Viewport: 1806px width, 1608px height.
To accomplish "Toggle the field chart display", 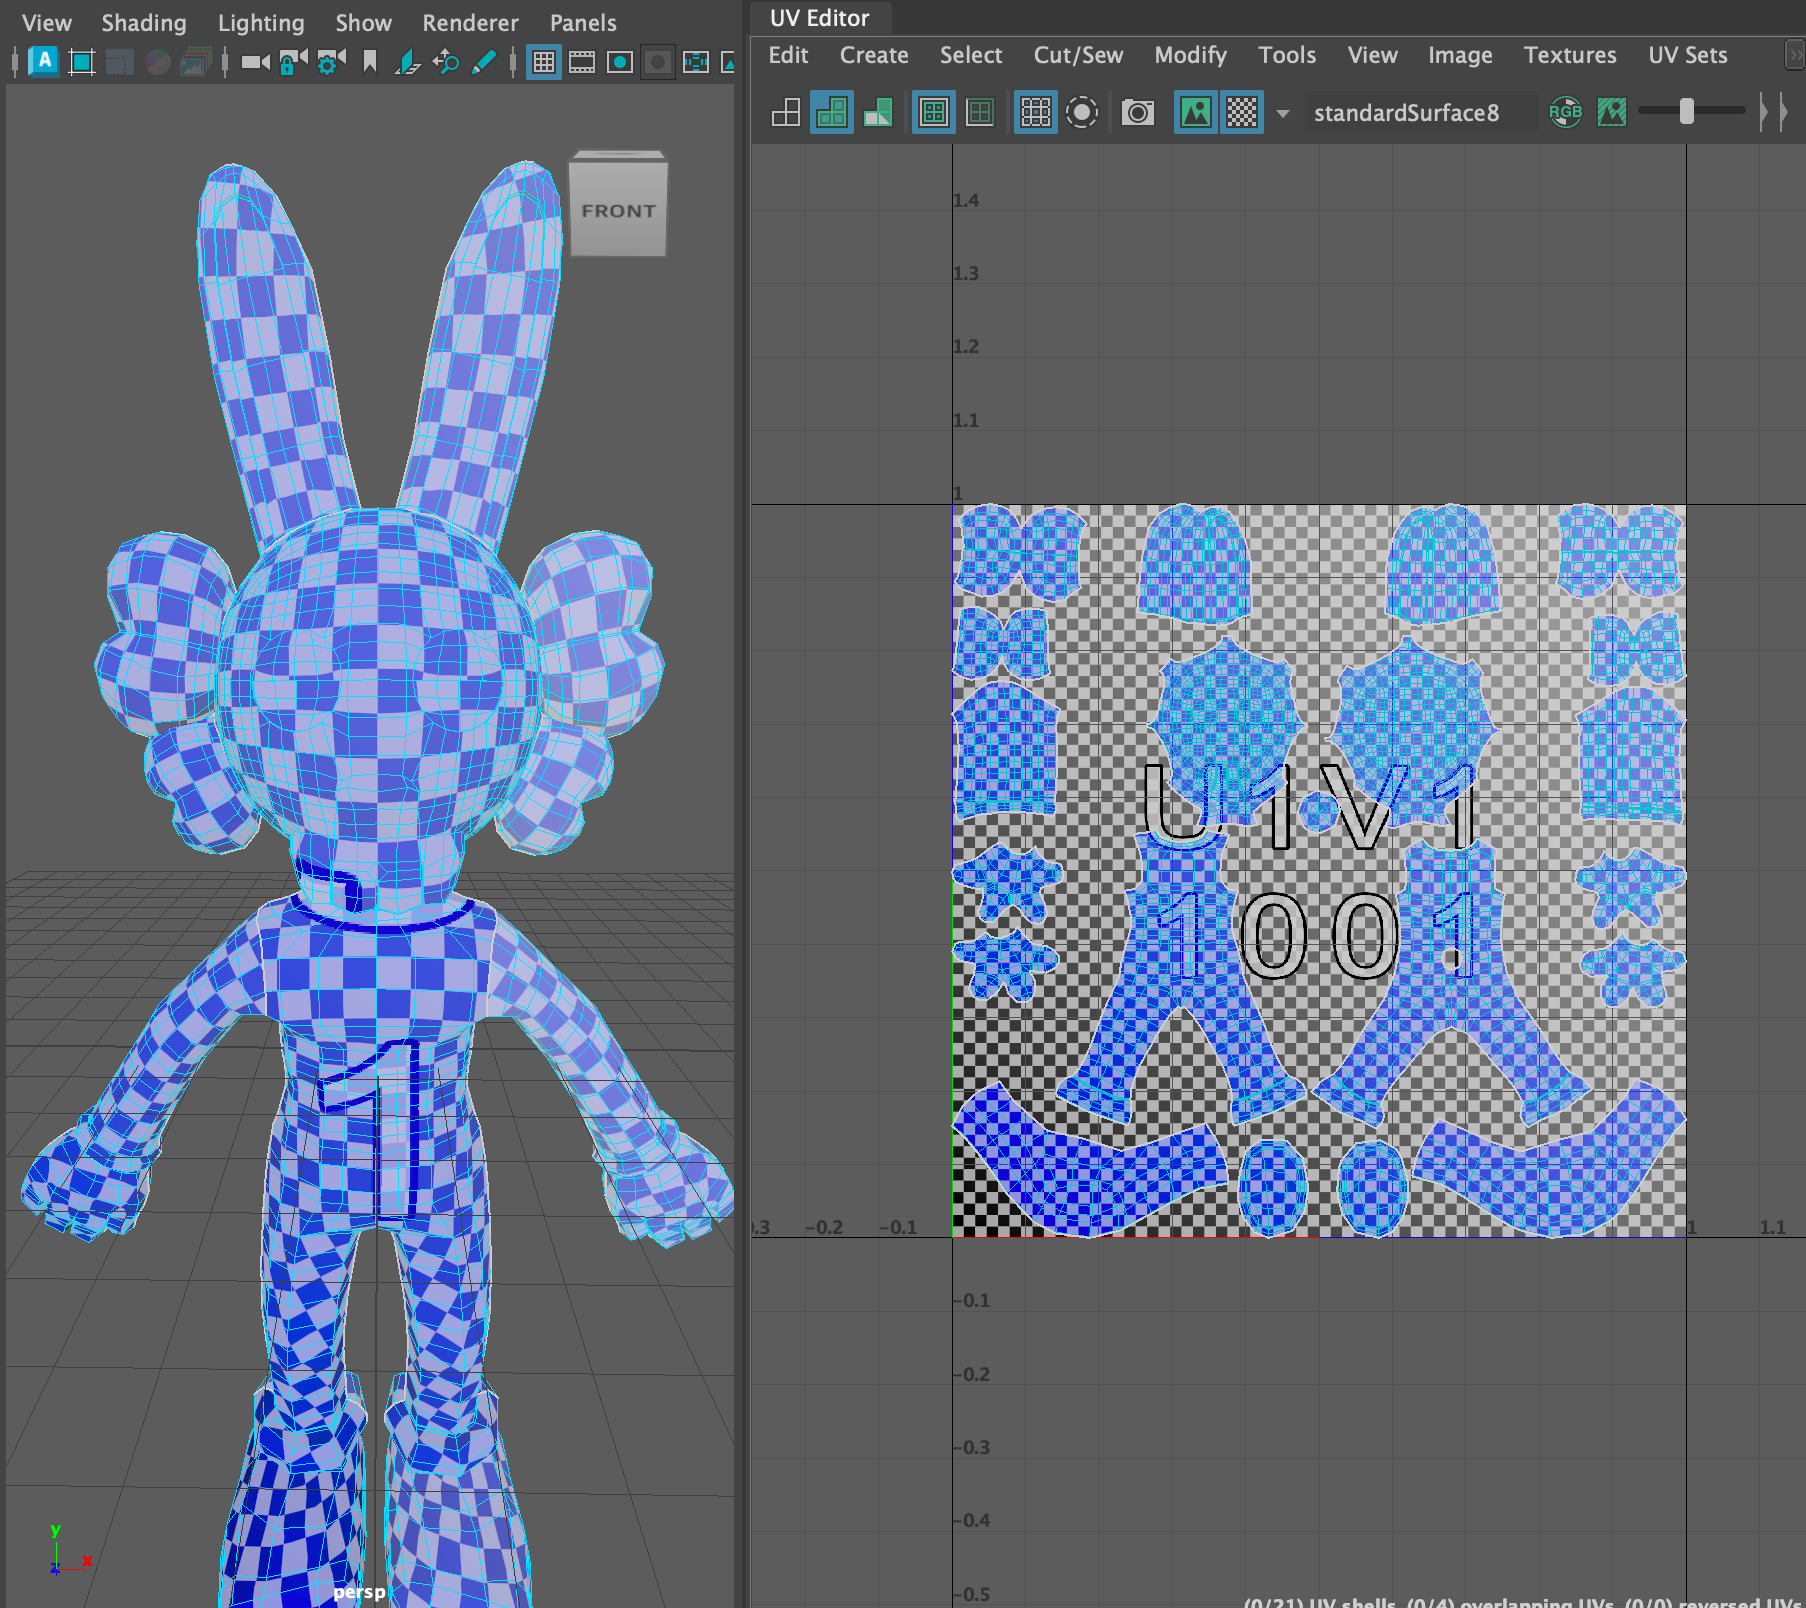I will 696,62.
